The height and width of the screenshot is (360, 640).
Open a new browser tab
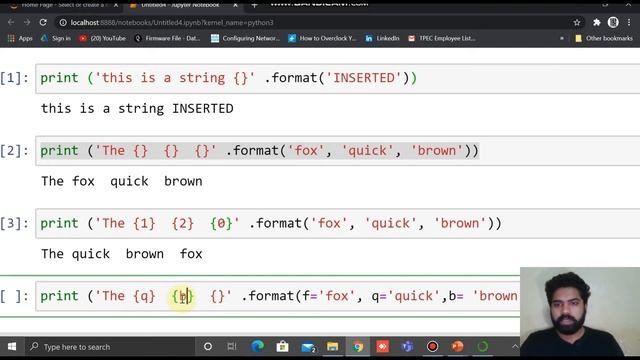tap(254, 5)
